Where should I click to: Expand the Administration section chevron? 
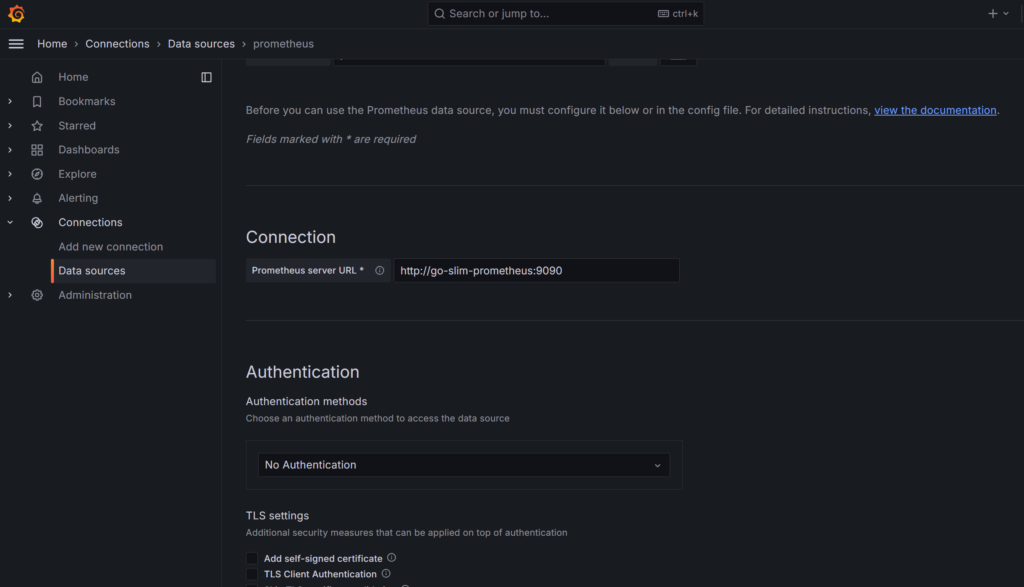pyautogui.click(x=10, y=294)
